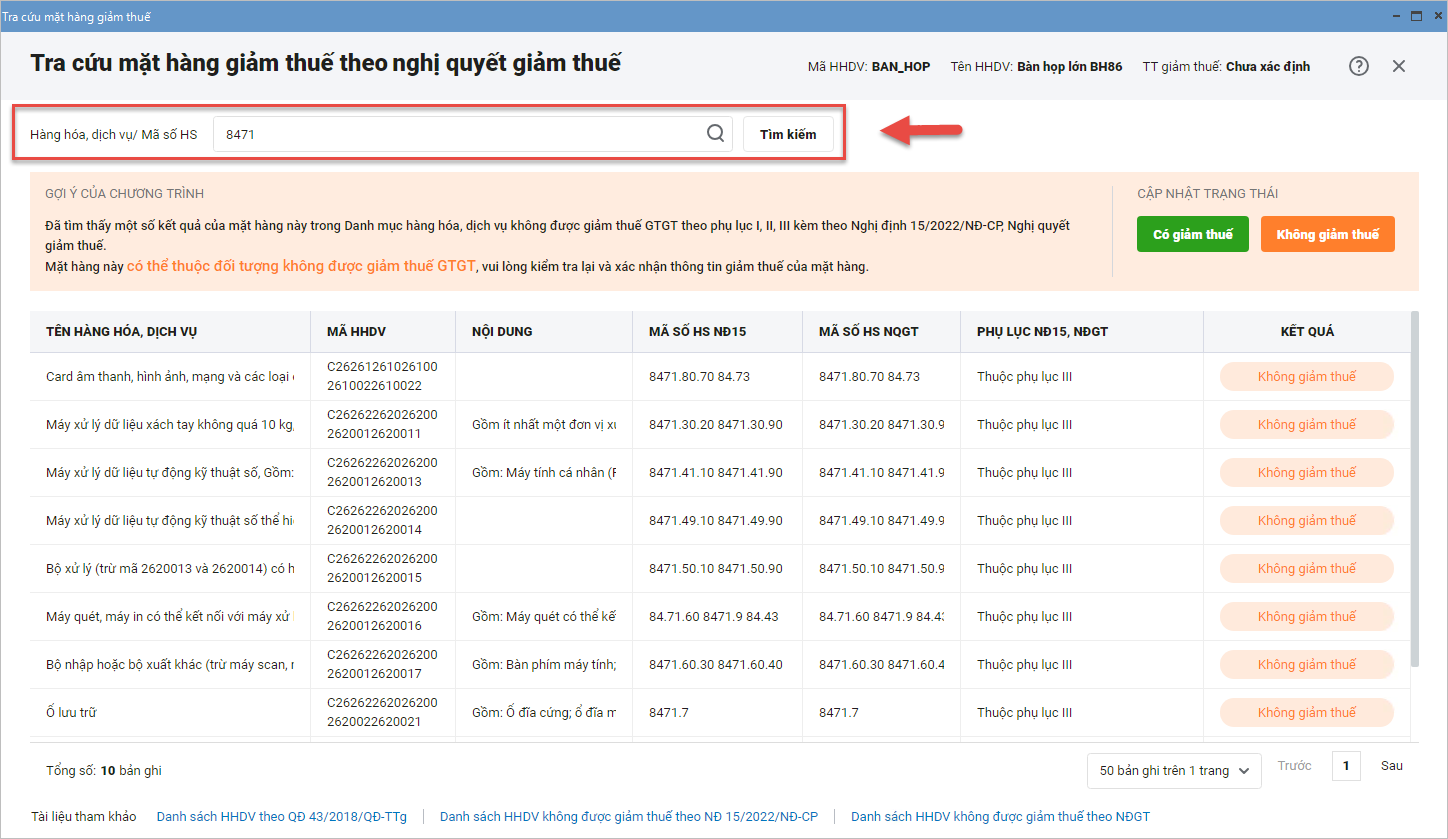This screenshot has width=1448, height=839.
Task: Click the HS code search input field
Action: 460,134
